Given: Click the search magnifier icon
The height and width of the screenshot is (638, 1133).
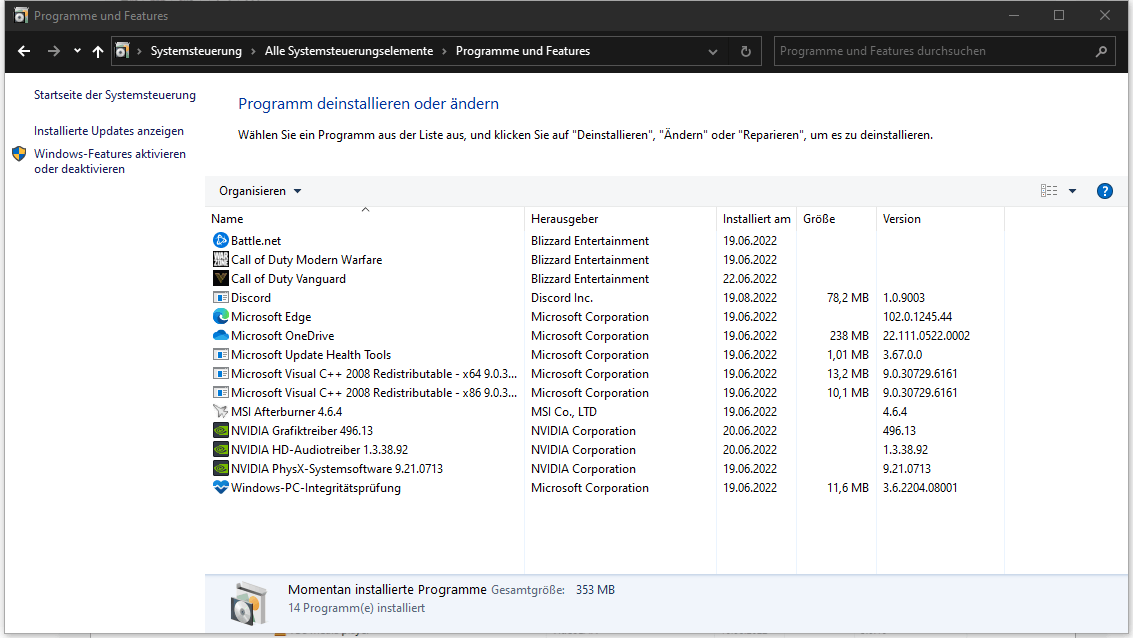Looking at the screenshot, I should (x=1101, y=51).
